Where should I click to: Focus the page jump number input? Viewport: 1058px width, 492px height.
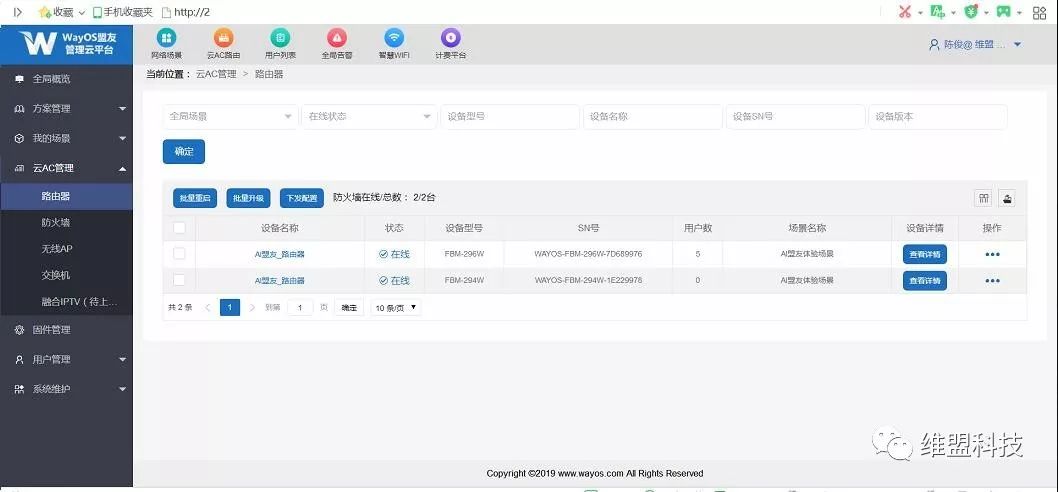(x=300, y=308)
